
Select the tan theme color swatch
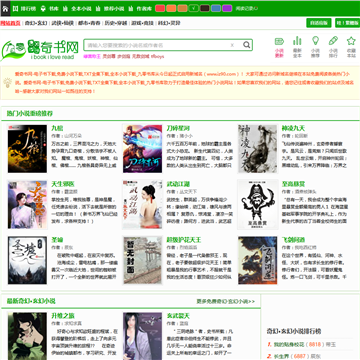pos(182,8)
